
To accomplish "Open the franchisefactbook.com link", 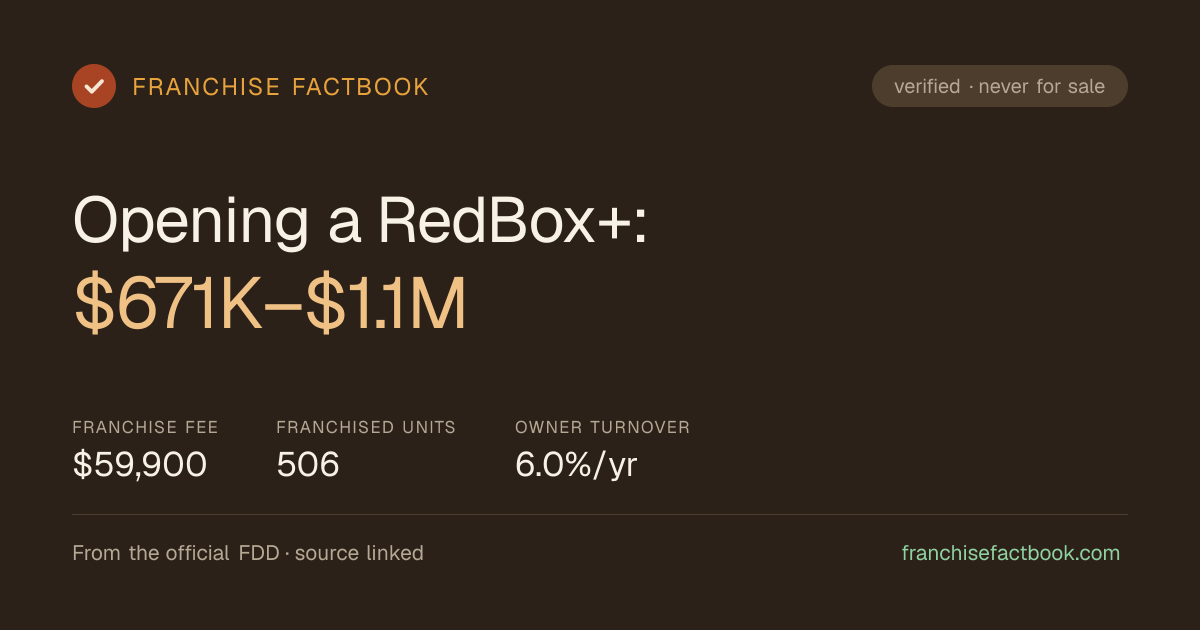I will pyautogui.click(x=1011, y=553).
